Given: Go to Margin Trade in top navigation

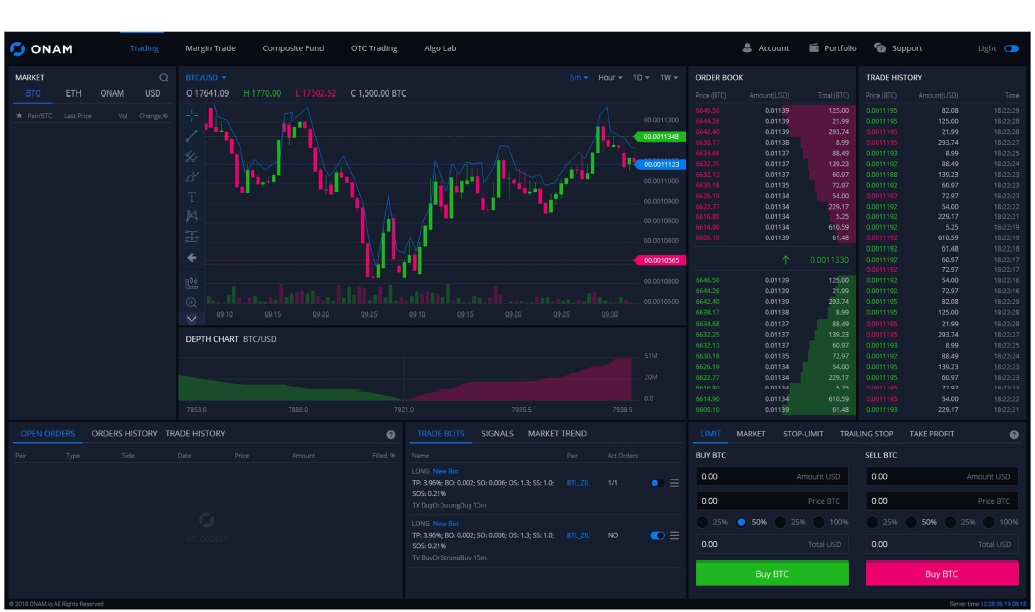Looking at the screenshot, I should coord(211,48).
